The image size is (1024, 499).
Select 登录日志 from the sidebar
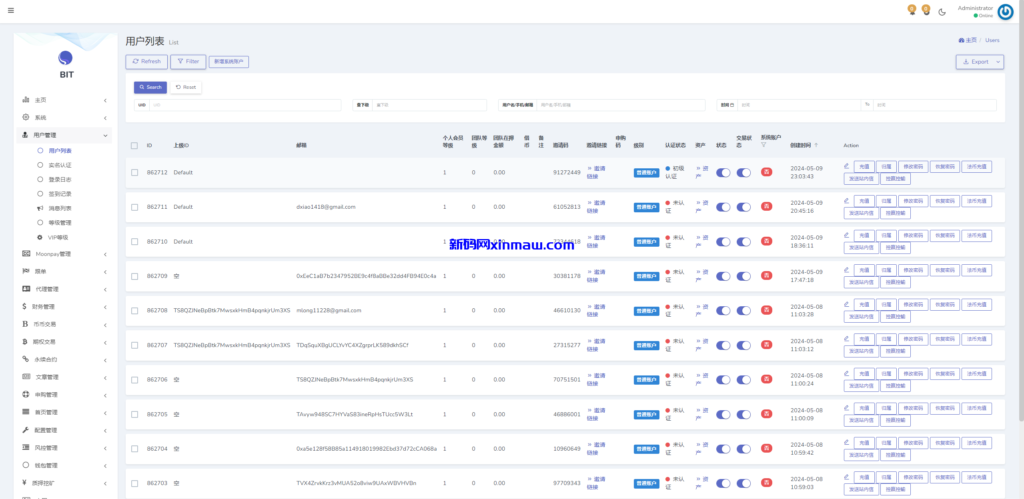click(x=60, y=179)
